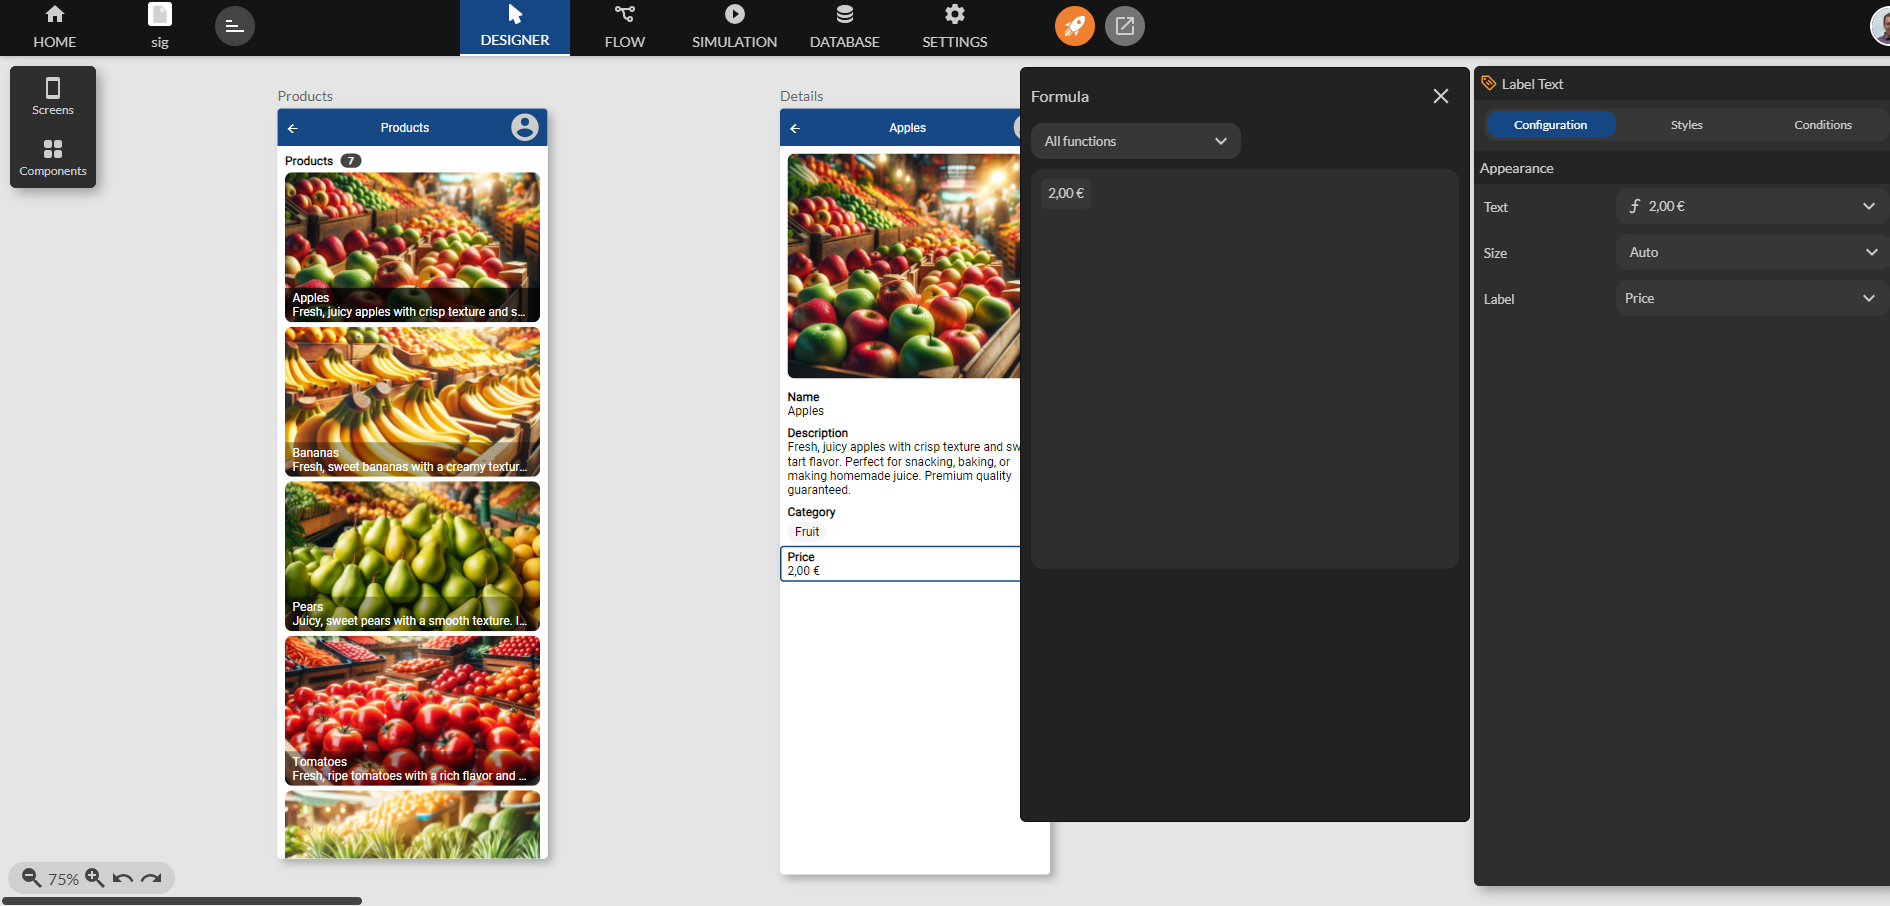
Task: Switch to the Styles tab
Action: pyautogui.click(x=1686, y=125)
